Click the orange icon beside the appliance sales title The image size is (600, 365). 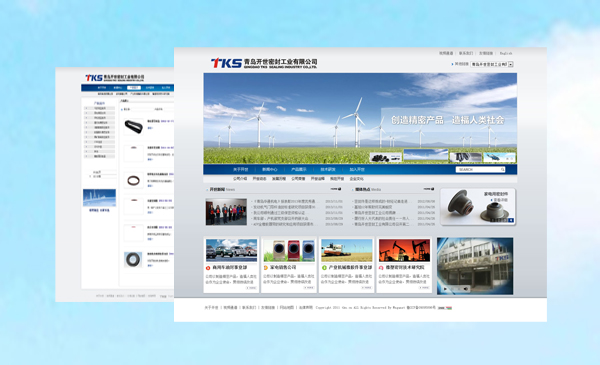266,268
